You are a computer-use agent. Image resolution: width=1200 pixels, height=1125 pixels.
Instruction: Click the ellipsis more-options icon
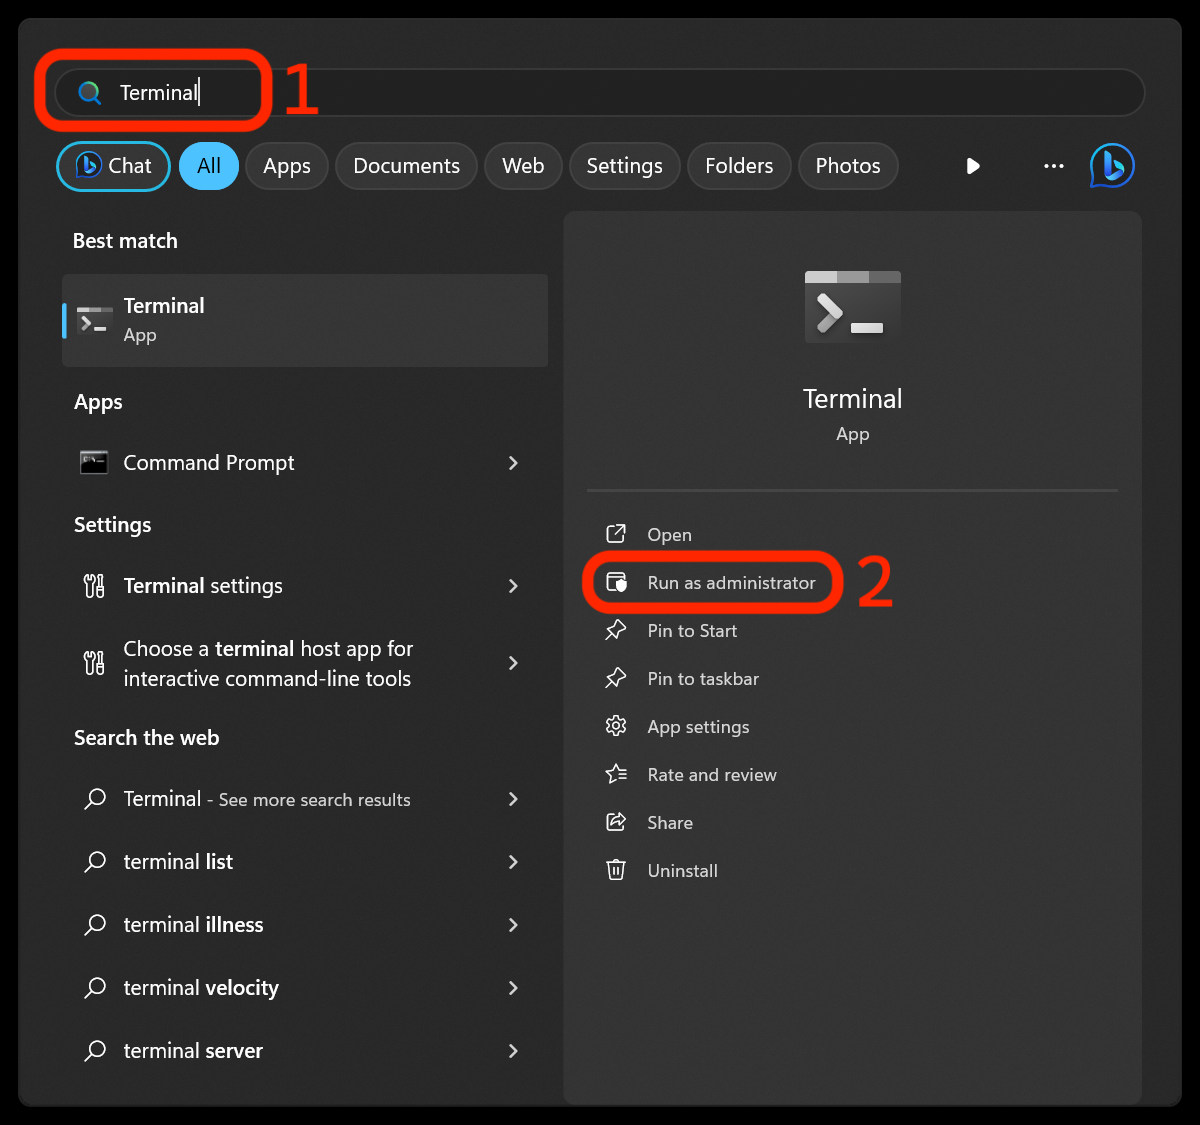point(1053,166)
